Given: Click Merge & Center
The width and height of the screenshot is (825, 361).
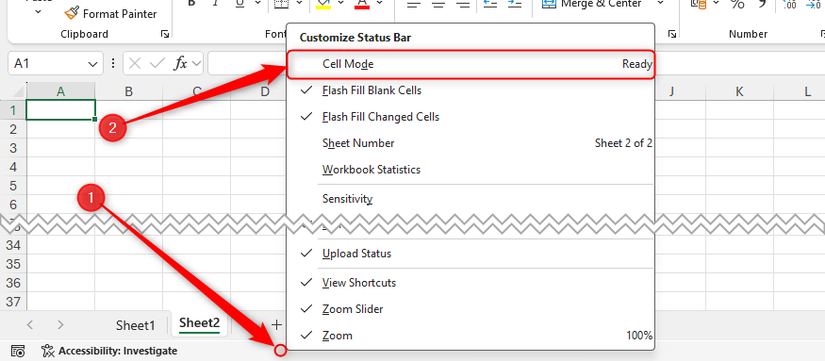Looking at the screenshot, I should click(592, 4).
